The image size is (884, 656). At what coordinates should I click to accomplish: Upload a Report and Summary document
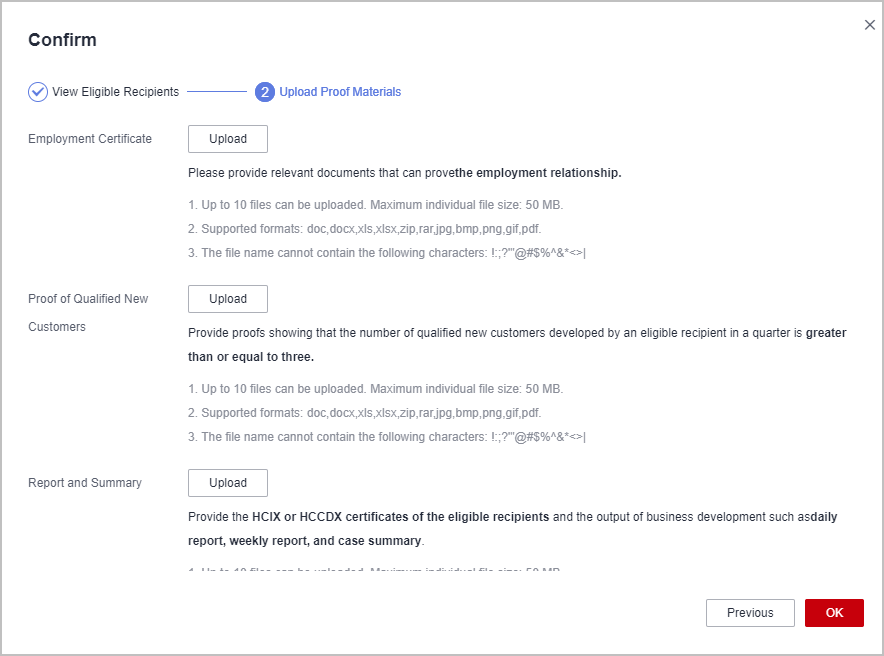pyautogui.click(x=228, y=483)
